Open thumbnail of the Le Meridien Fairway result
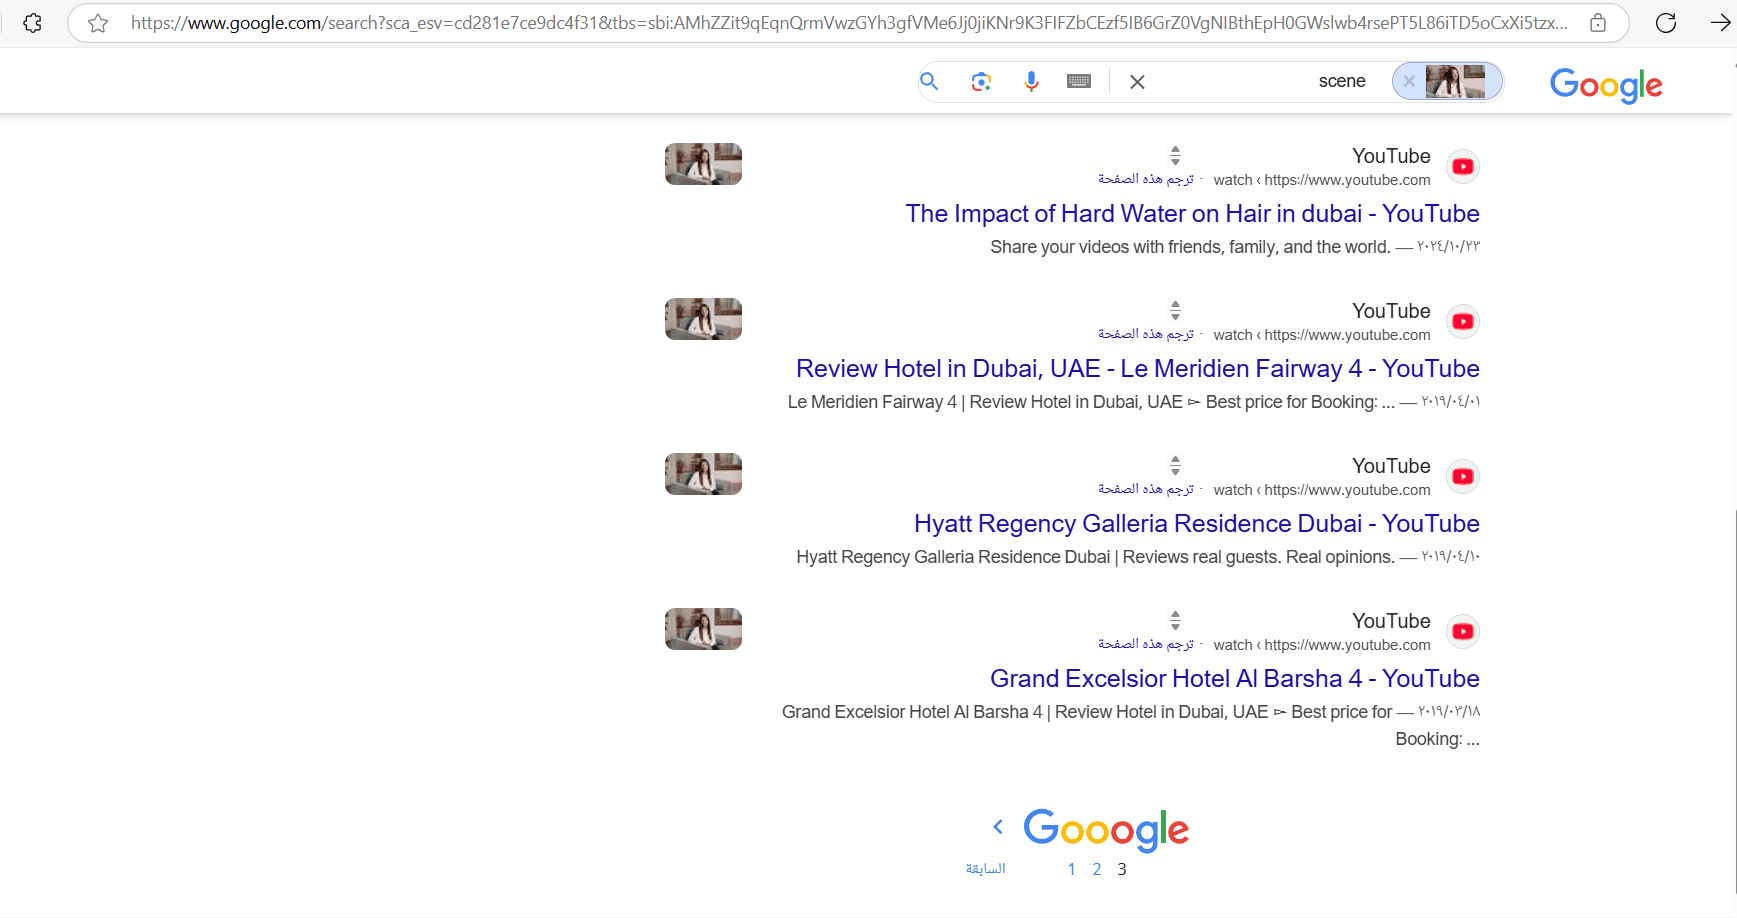 point(703,319)
